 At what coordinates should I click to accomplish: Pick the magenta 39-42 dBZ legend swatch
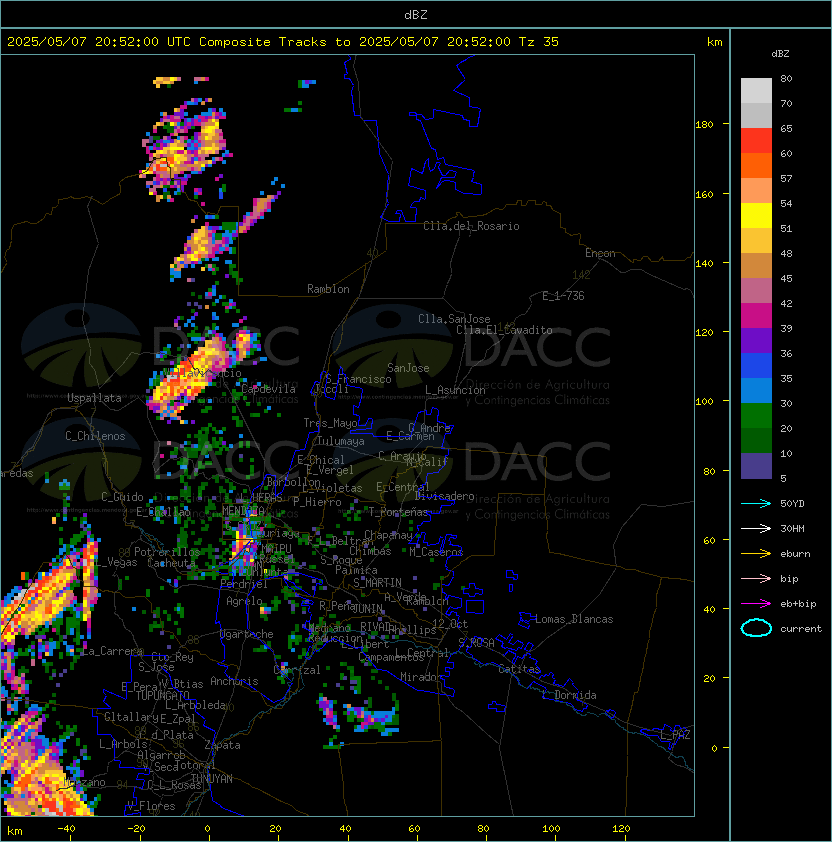tap(756, 316)
